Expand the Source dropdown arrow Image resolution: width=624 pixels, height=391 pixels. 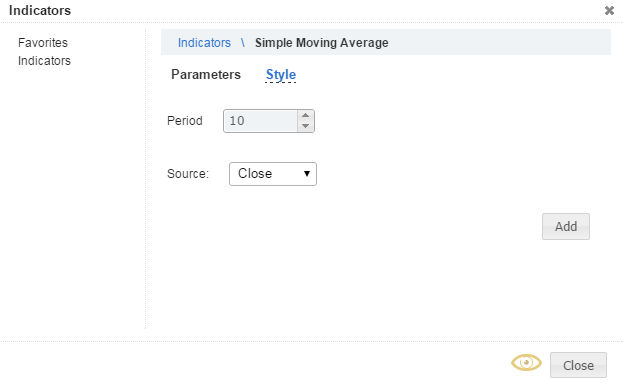pyautogui.click(x=306, y=174)
